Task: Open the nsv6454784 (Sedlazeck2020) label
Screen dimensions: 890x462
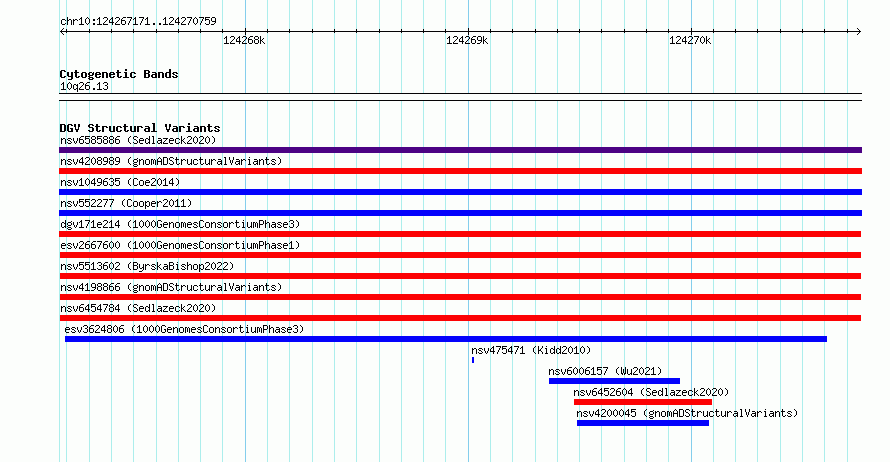Action: tap(138, 308)
